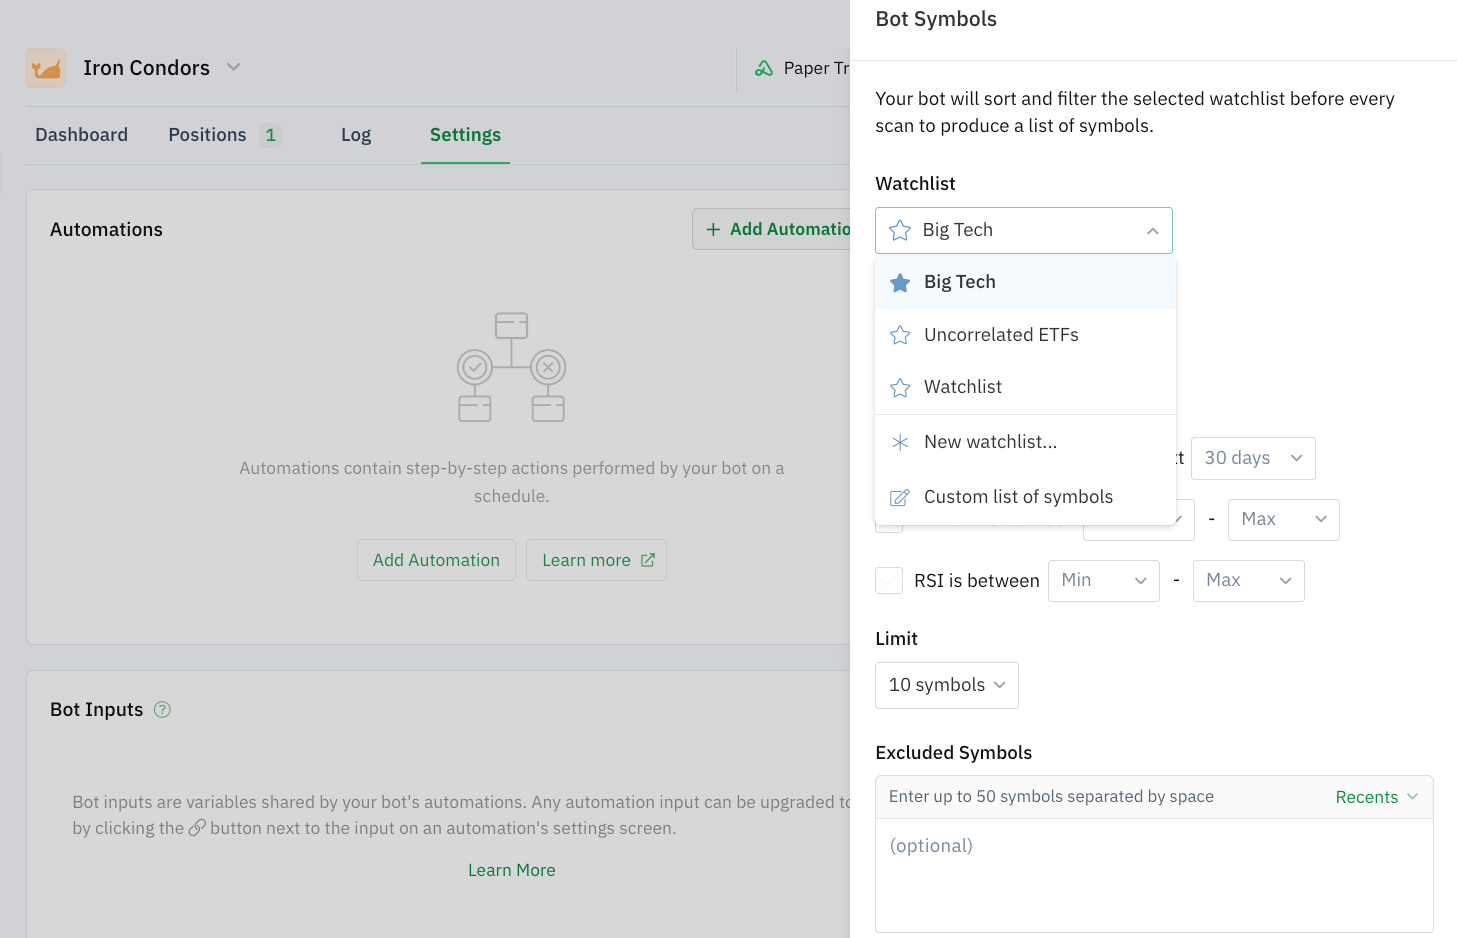This screenshot has height=938, width=1457.
Task: Click the Learn More link under Bot Inputs
Action: click(511, 870)
